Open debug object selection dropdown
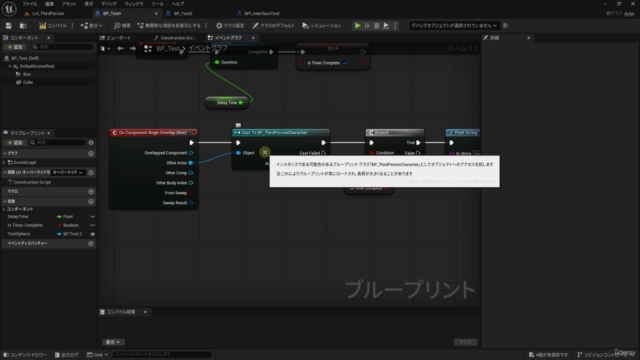 click(x=454, y=26)
